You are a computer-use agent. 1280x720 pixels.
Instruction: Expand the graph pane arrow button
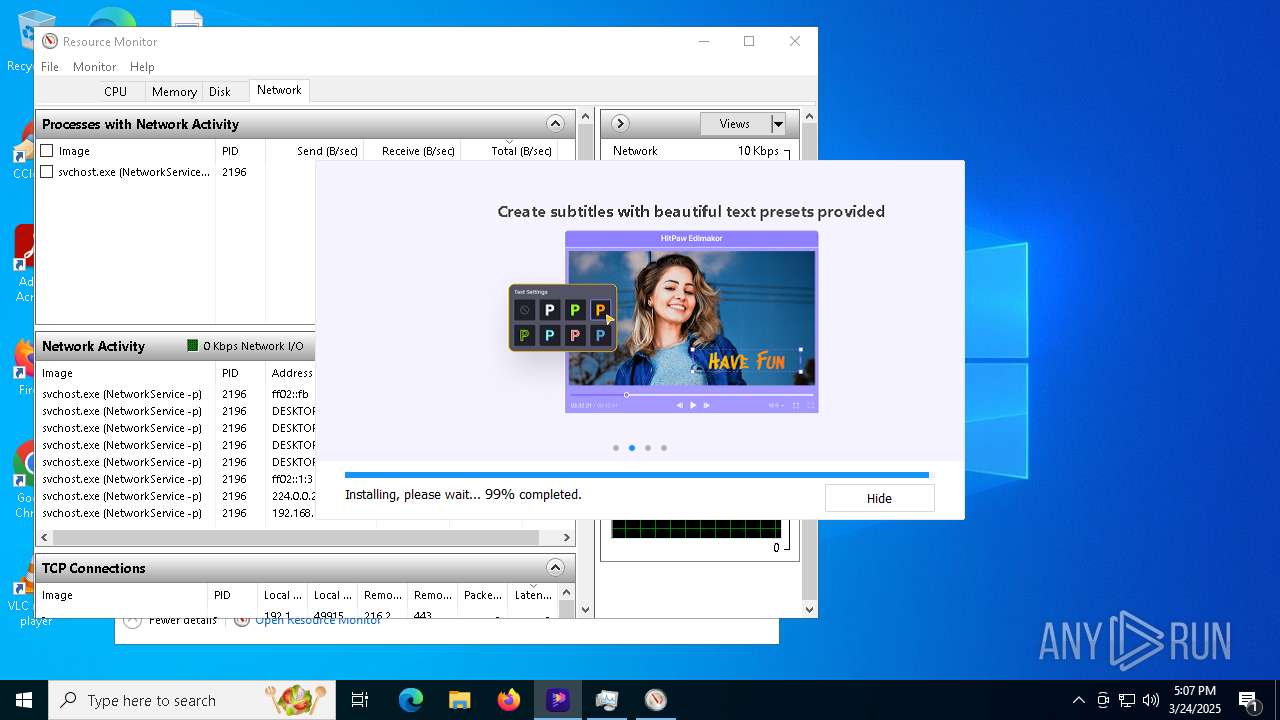tap(620, 124)
